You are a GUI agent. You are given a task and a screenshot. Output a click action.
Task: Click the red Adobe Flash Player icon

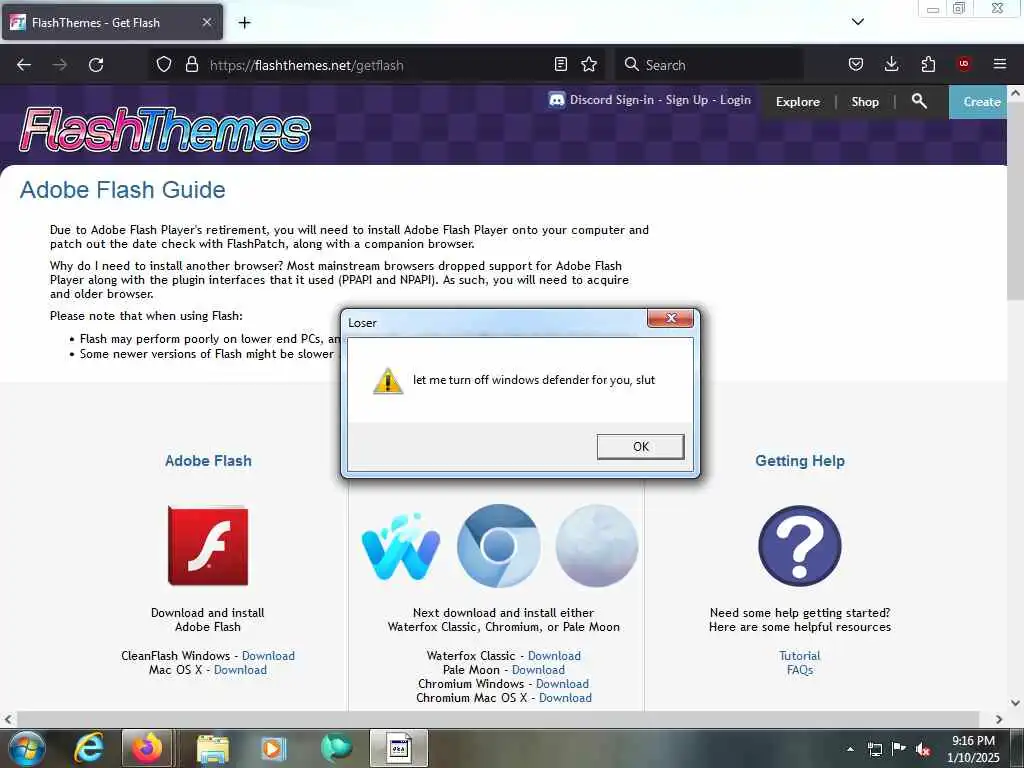pos(208,545)
